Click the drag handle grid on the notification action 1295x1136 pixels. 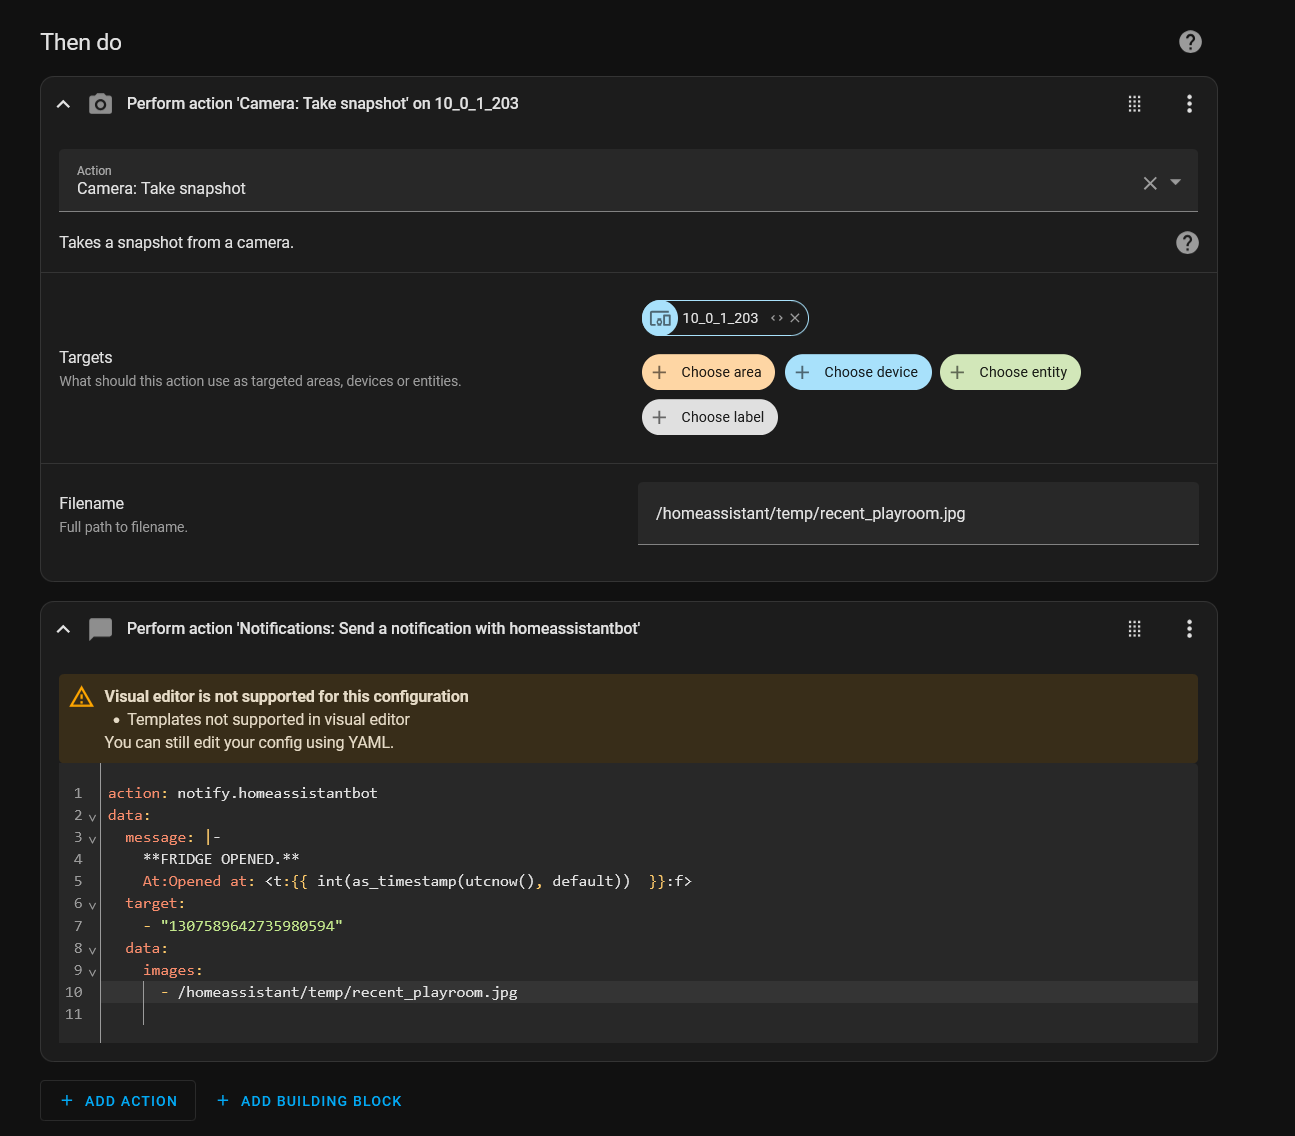click(x=1134, y=629)
